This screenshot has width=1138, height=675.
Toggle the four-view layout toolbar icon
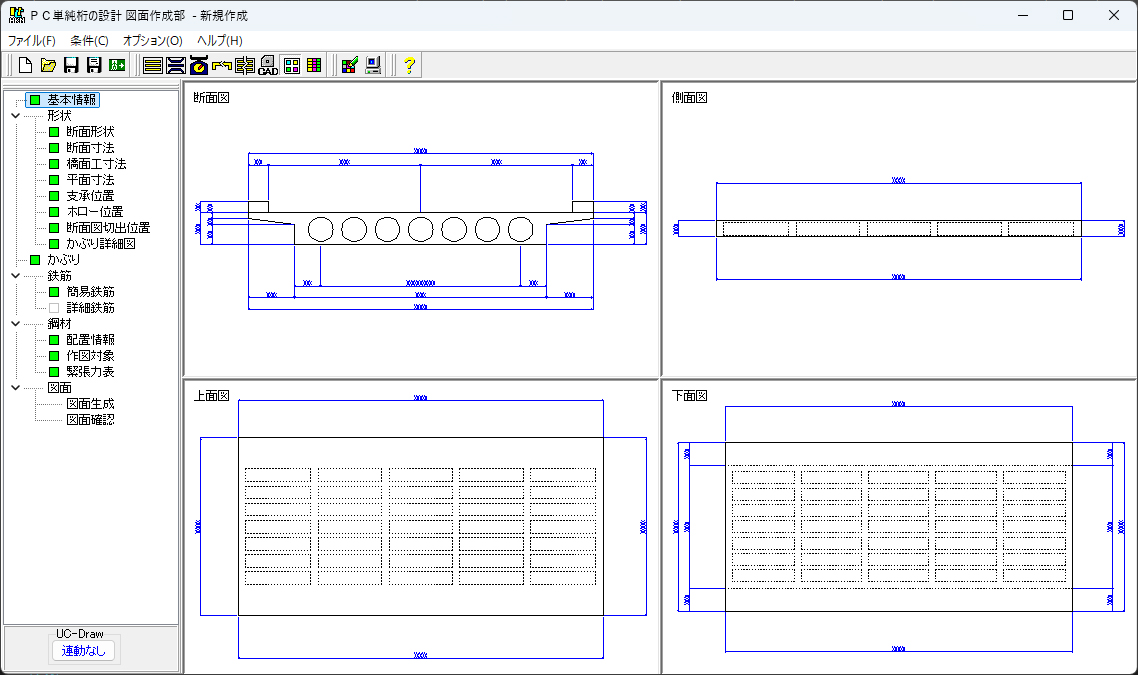(x=292, y=65)
